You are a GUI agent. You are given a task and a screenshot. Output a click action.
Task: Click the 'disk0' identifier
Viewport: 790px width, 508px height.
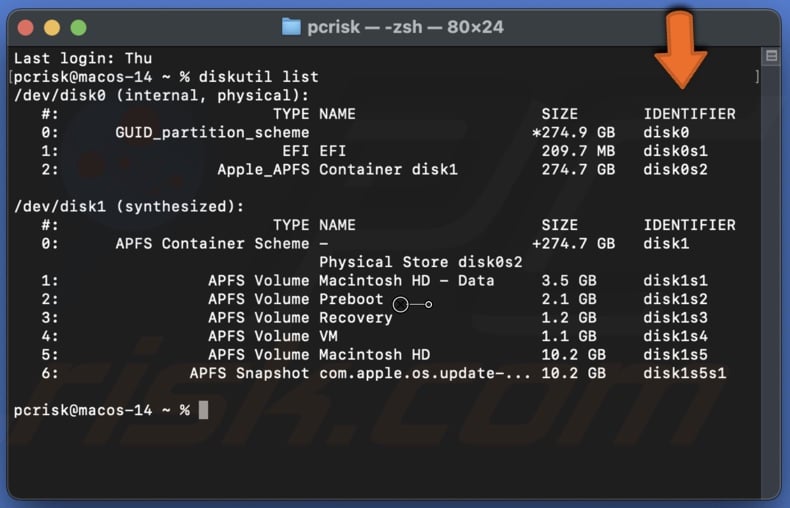(666, 133)
